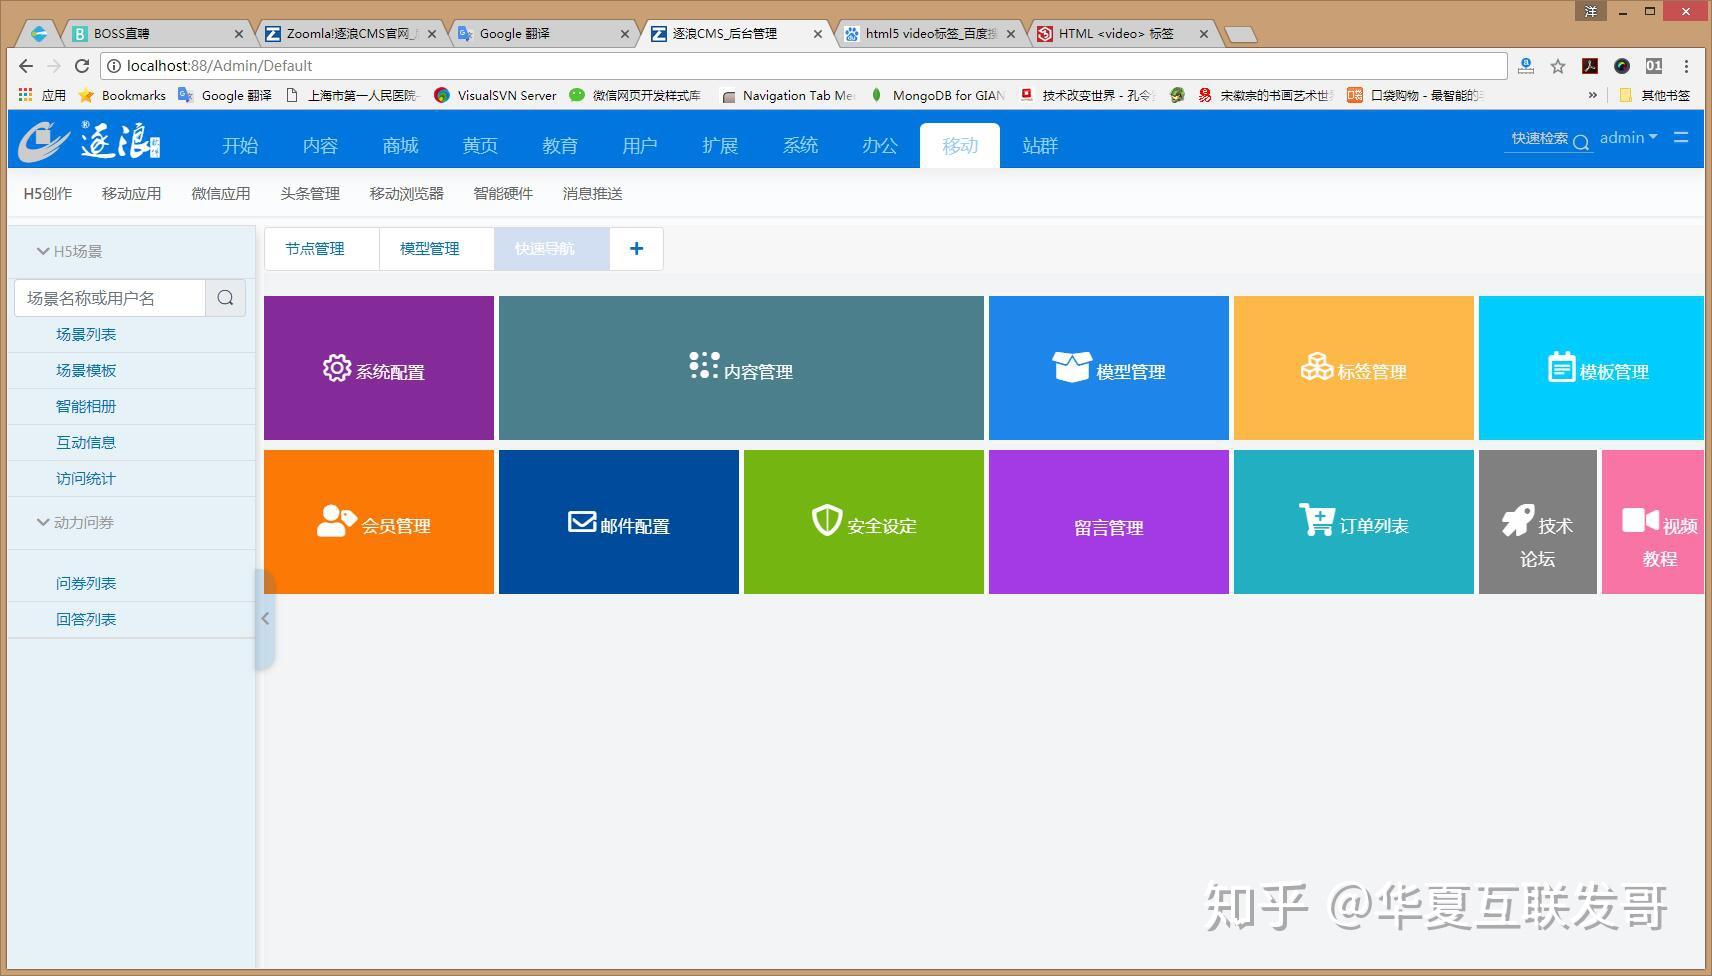Image resolution: width=1712 pixels, height=976 pixels.
Task: Add a new tab with plus button
Action: click(x=636, y=249)
